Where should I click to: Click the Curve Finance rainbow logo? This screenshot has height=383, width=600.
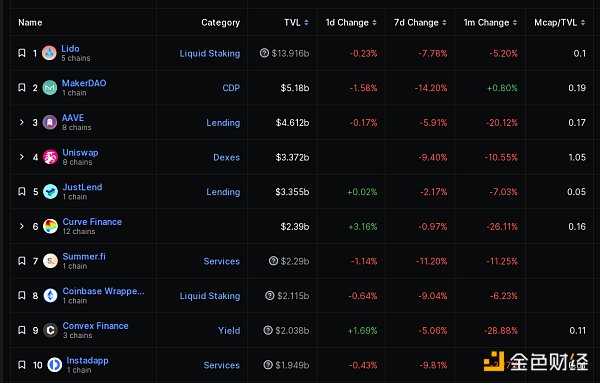(50, 226)
